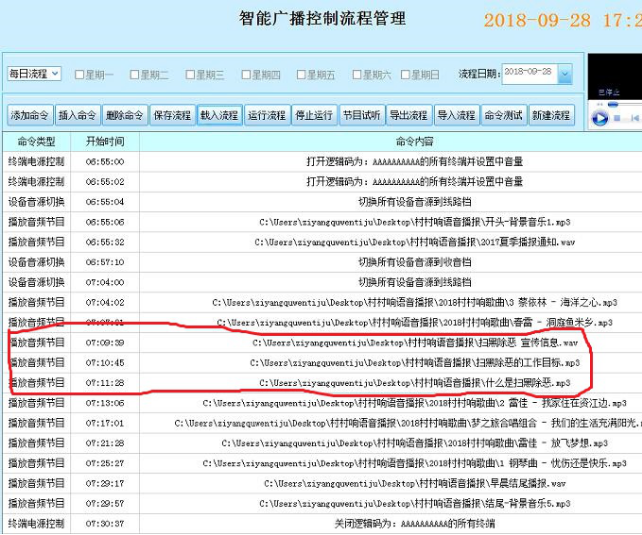This screenshot has width=642, height=535.
Task: Expand the 流程日期 date picker arrow
Action: pyautogui.click(x=565, y=74)
